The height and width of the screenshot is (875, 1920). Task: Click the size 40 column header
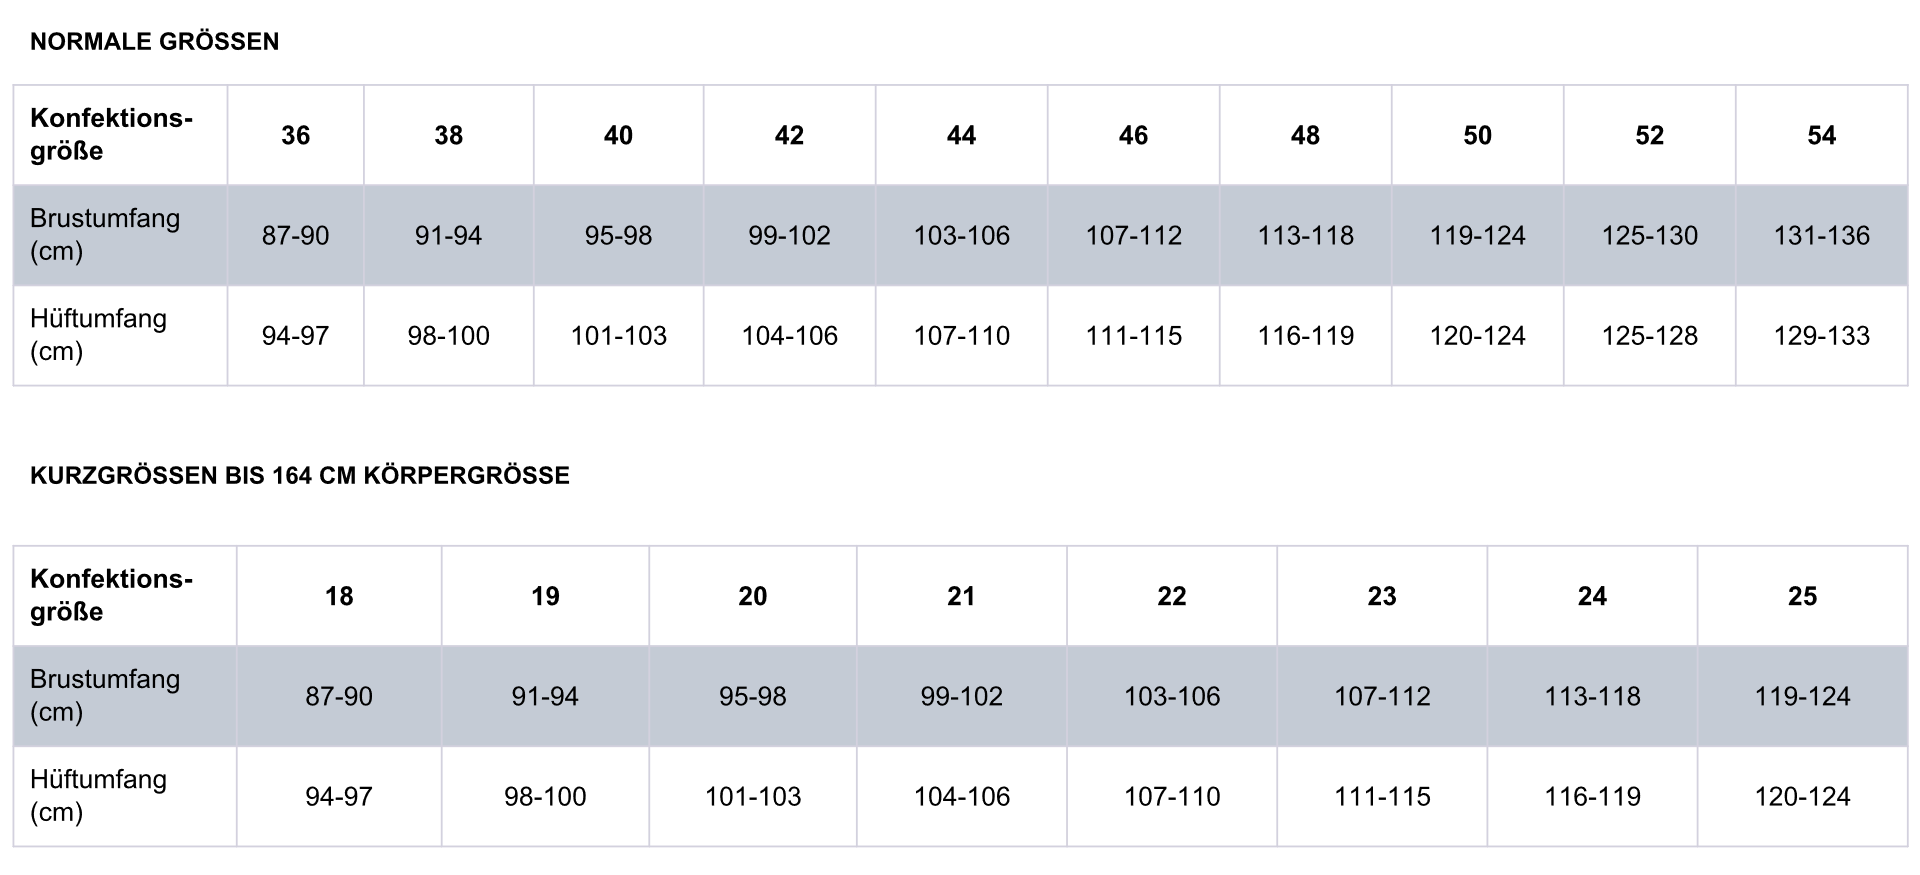(x=618, y=135)
